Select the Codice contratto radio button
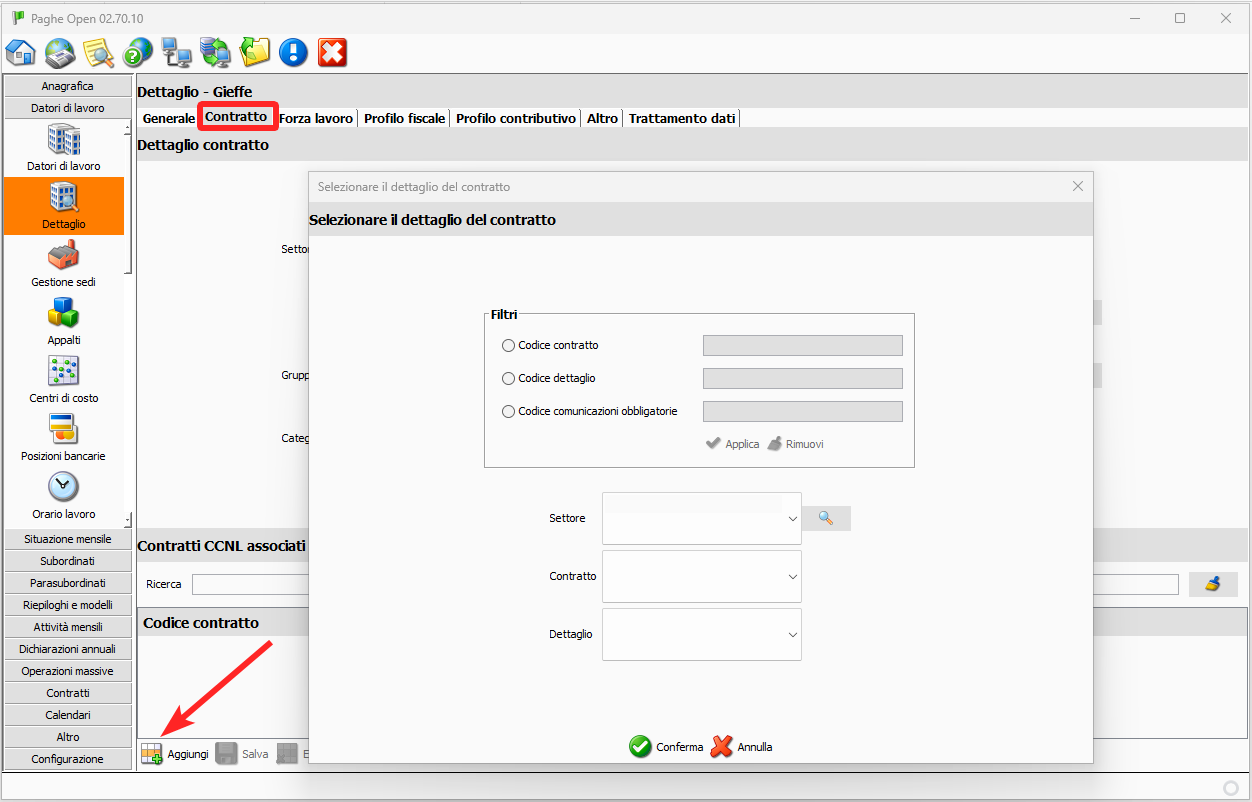 point(509,346)
